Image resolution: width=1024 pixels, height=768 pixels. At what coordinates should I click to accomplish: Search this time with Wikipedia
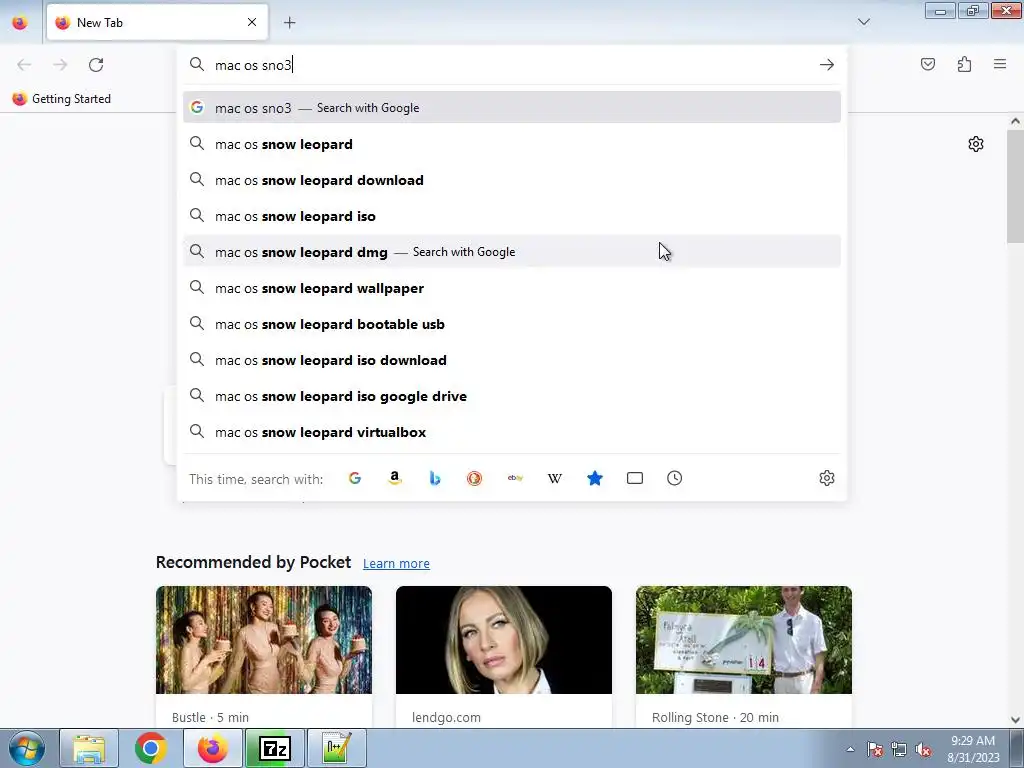click(554, 478)
